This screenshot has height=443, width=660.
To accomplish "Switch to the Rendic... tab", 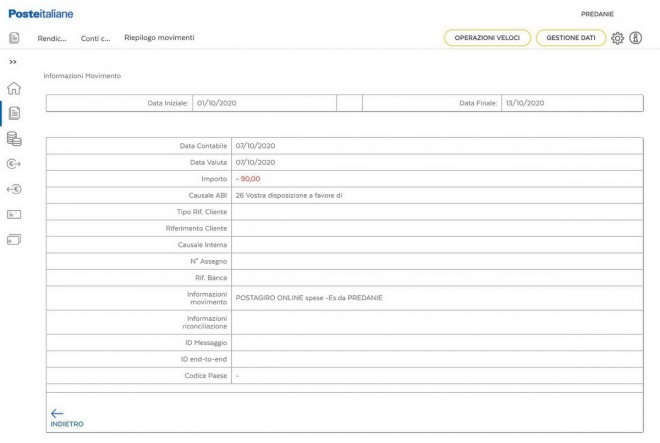I will pyautogui.click(x=51, y=38).
